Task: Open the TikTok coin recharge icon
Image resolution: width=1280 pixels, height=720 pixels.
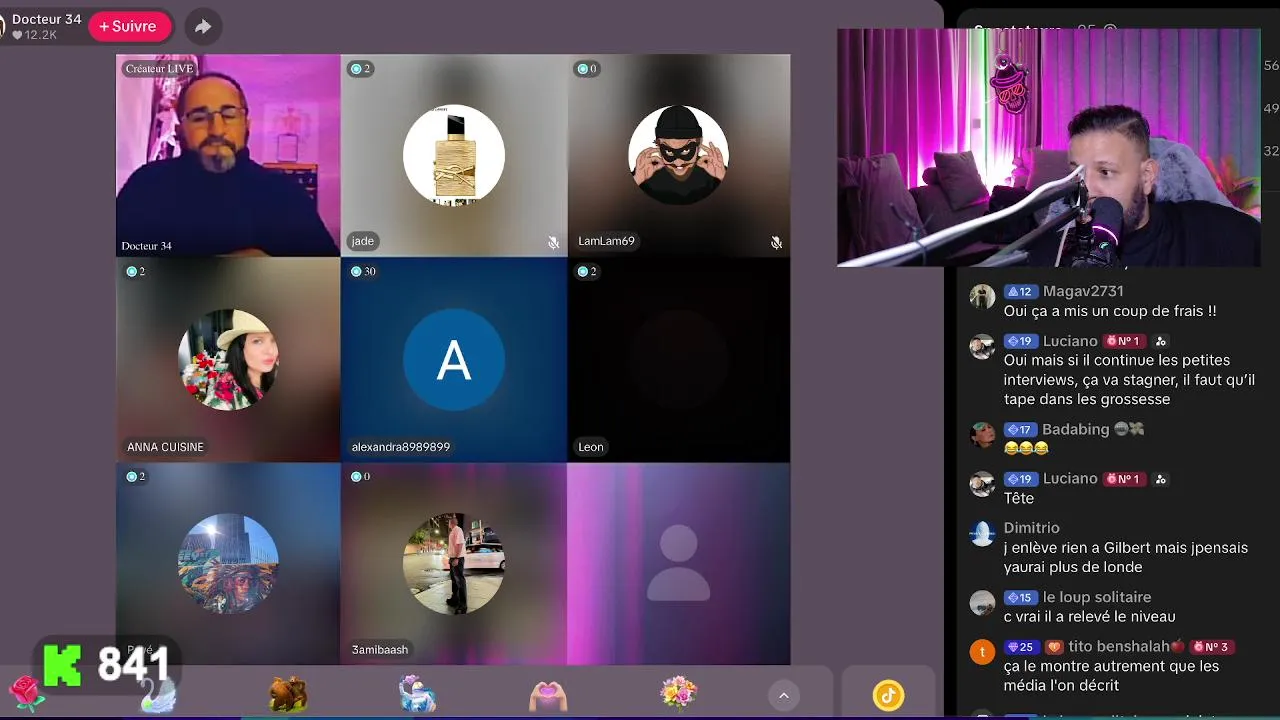Action: click(888, 695)
